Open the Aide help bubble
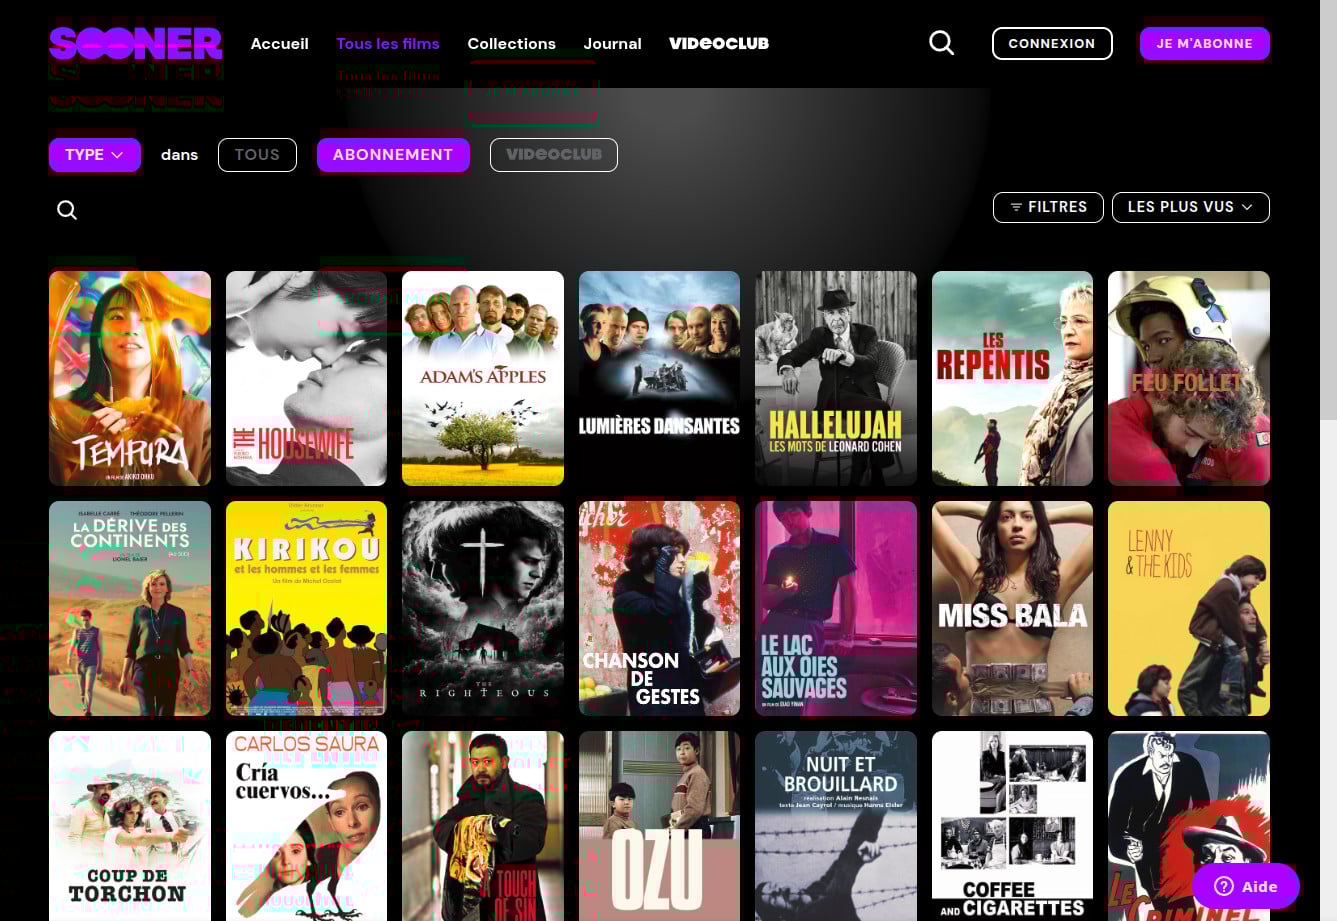 point(1245,886)
